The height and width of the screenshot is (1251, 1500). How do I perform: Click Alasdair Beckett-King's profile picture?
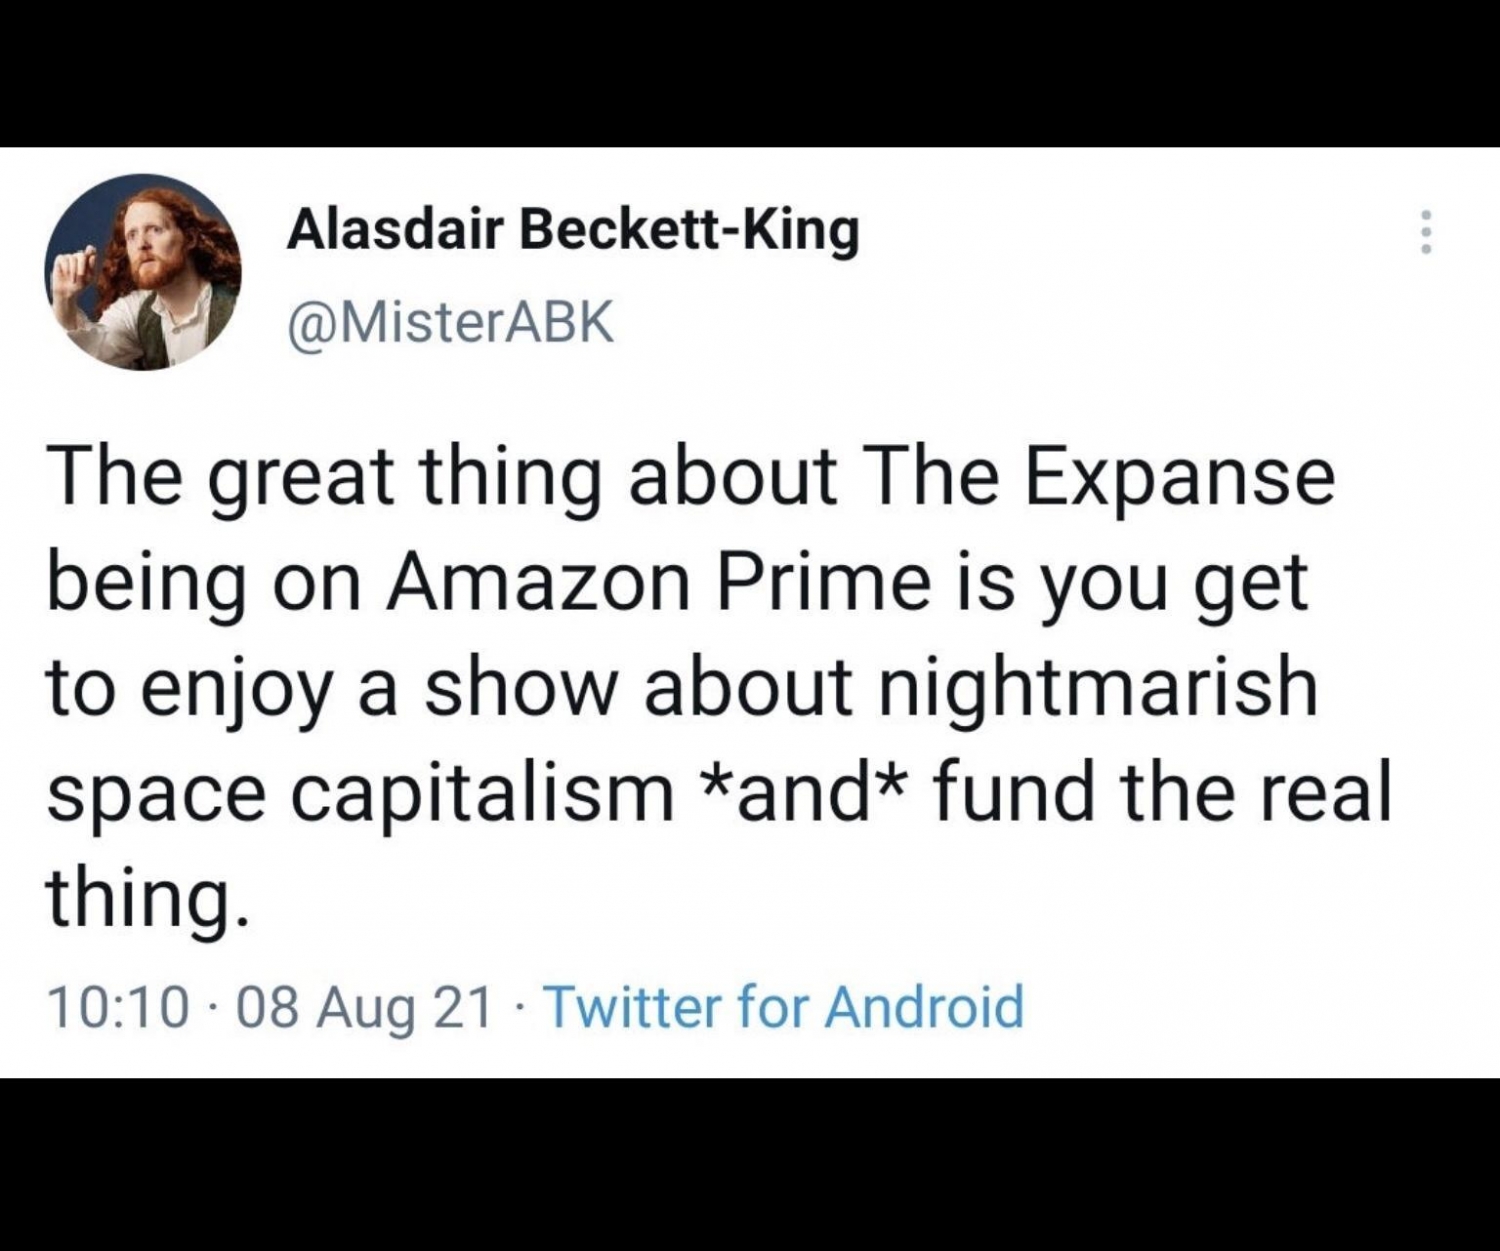click(x=143, y=272)
